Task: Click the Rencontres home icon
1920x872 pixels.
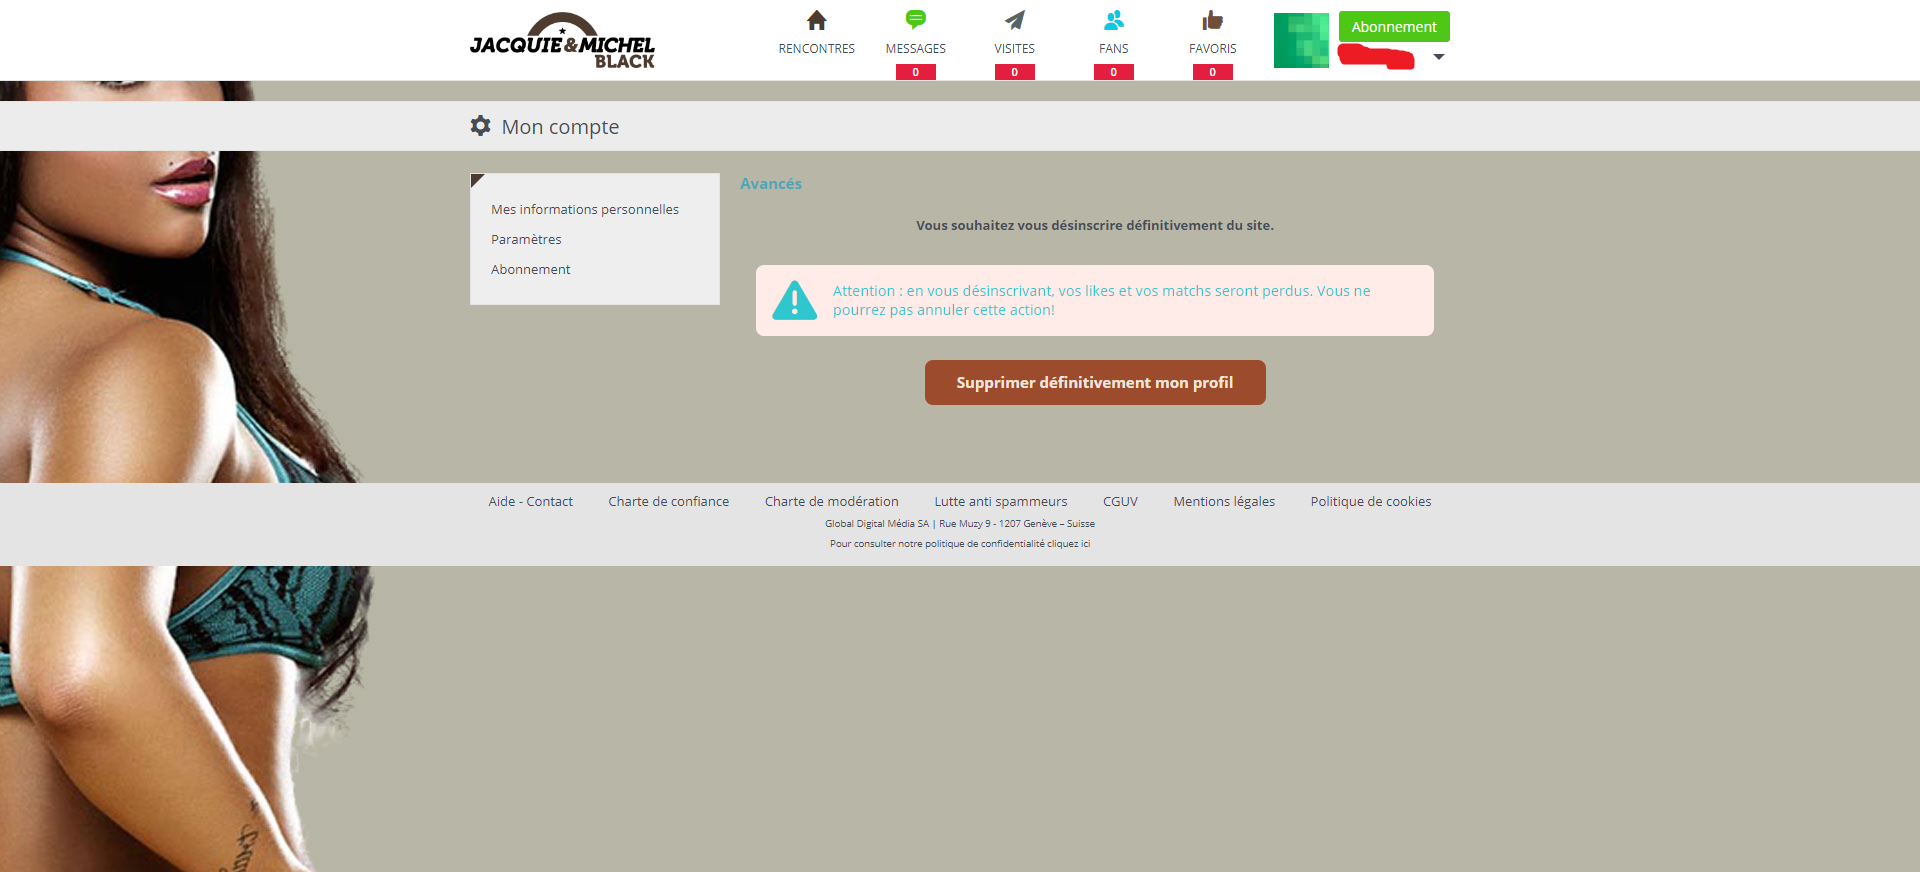Action: [816, 21]
